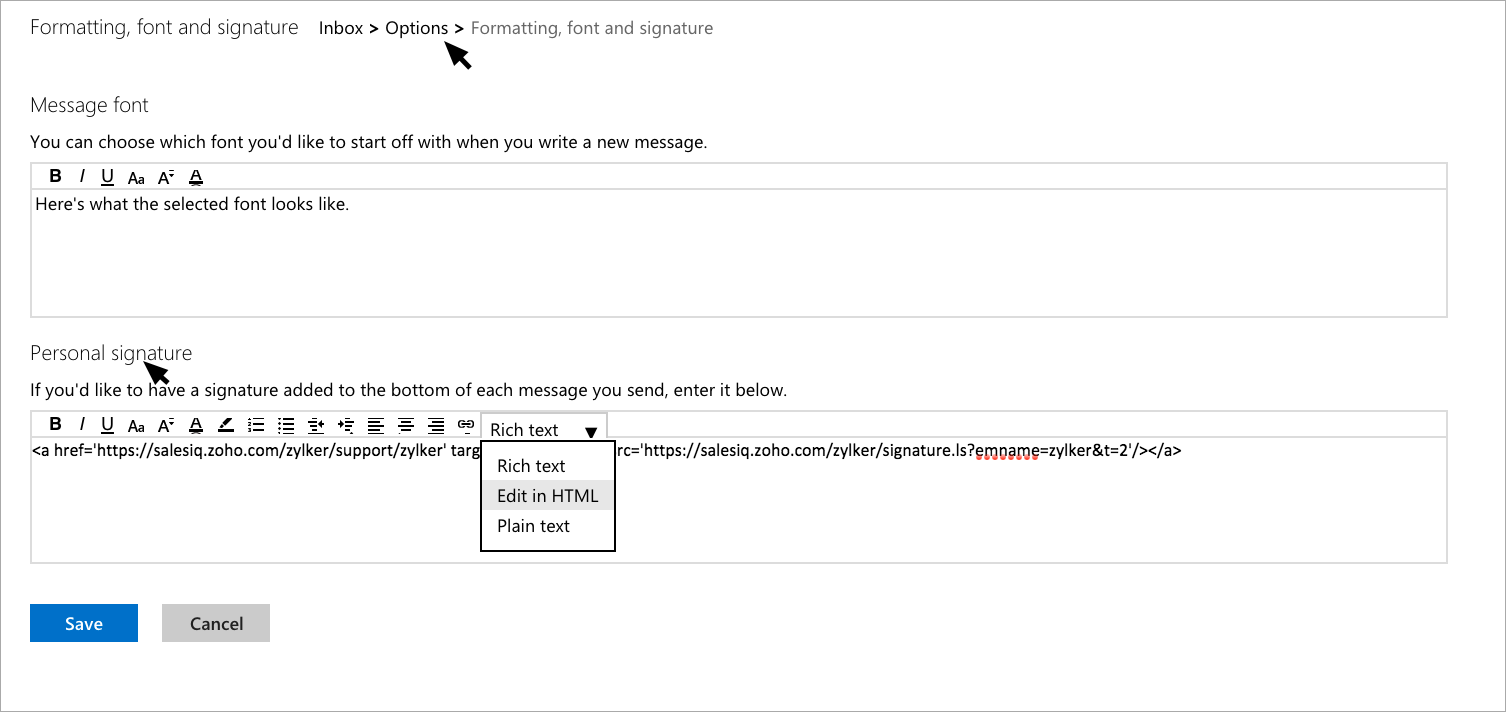Go to Inbox in the breadcrumb
Screen dimensions: 1506x712
tap(341, 28)
